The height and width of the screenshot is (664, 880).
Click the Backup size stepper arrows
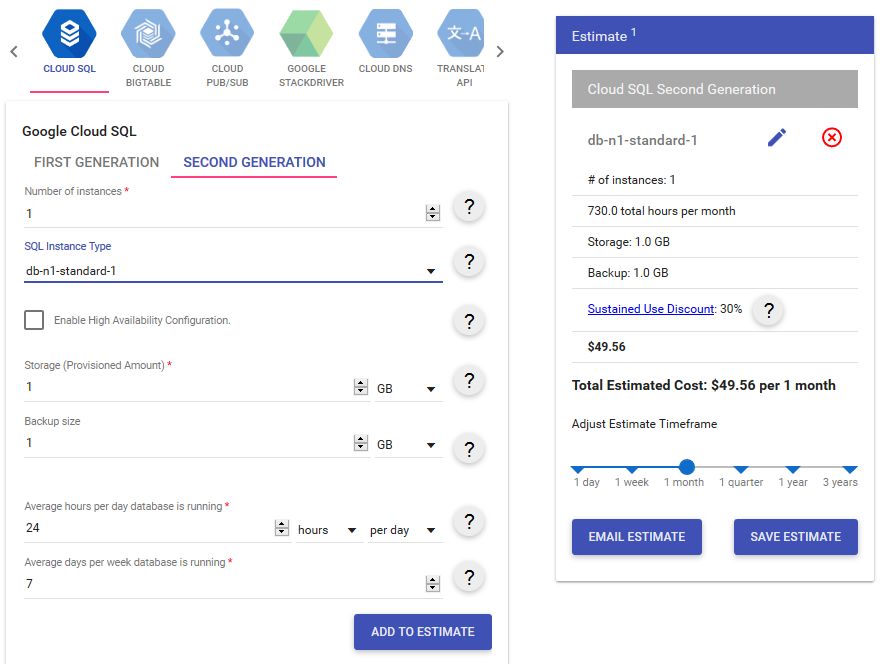(361, 443)
